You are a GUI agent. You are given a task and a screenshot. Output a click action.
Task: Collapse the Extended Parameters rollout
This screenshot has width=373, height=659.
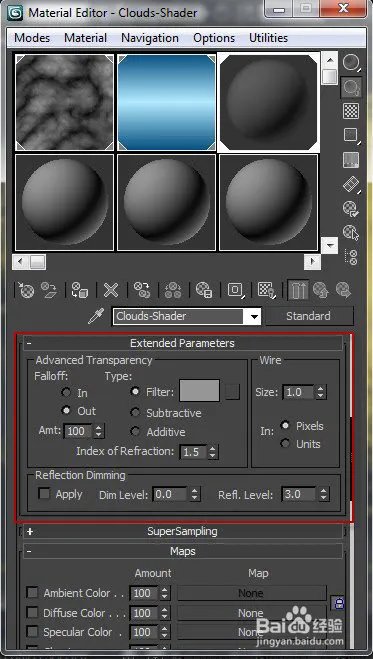(183, 343)
